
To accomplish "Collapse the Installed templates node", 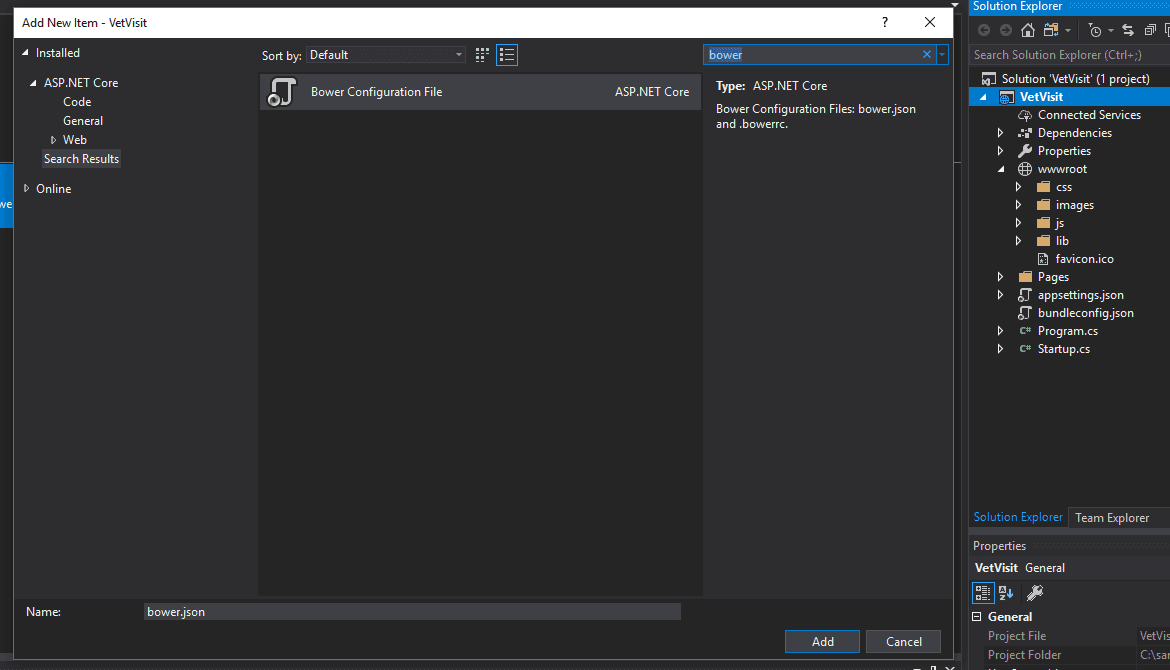I will tap(25, 52).
